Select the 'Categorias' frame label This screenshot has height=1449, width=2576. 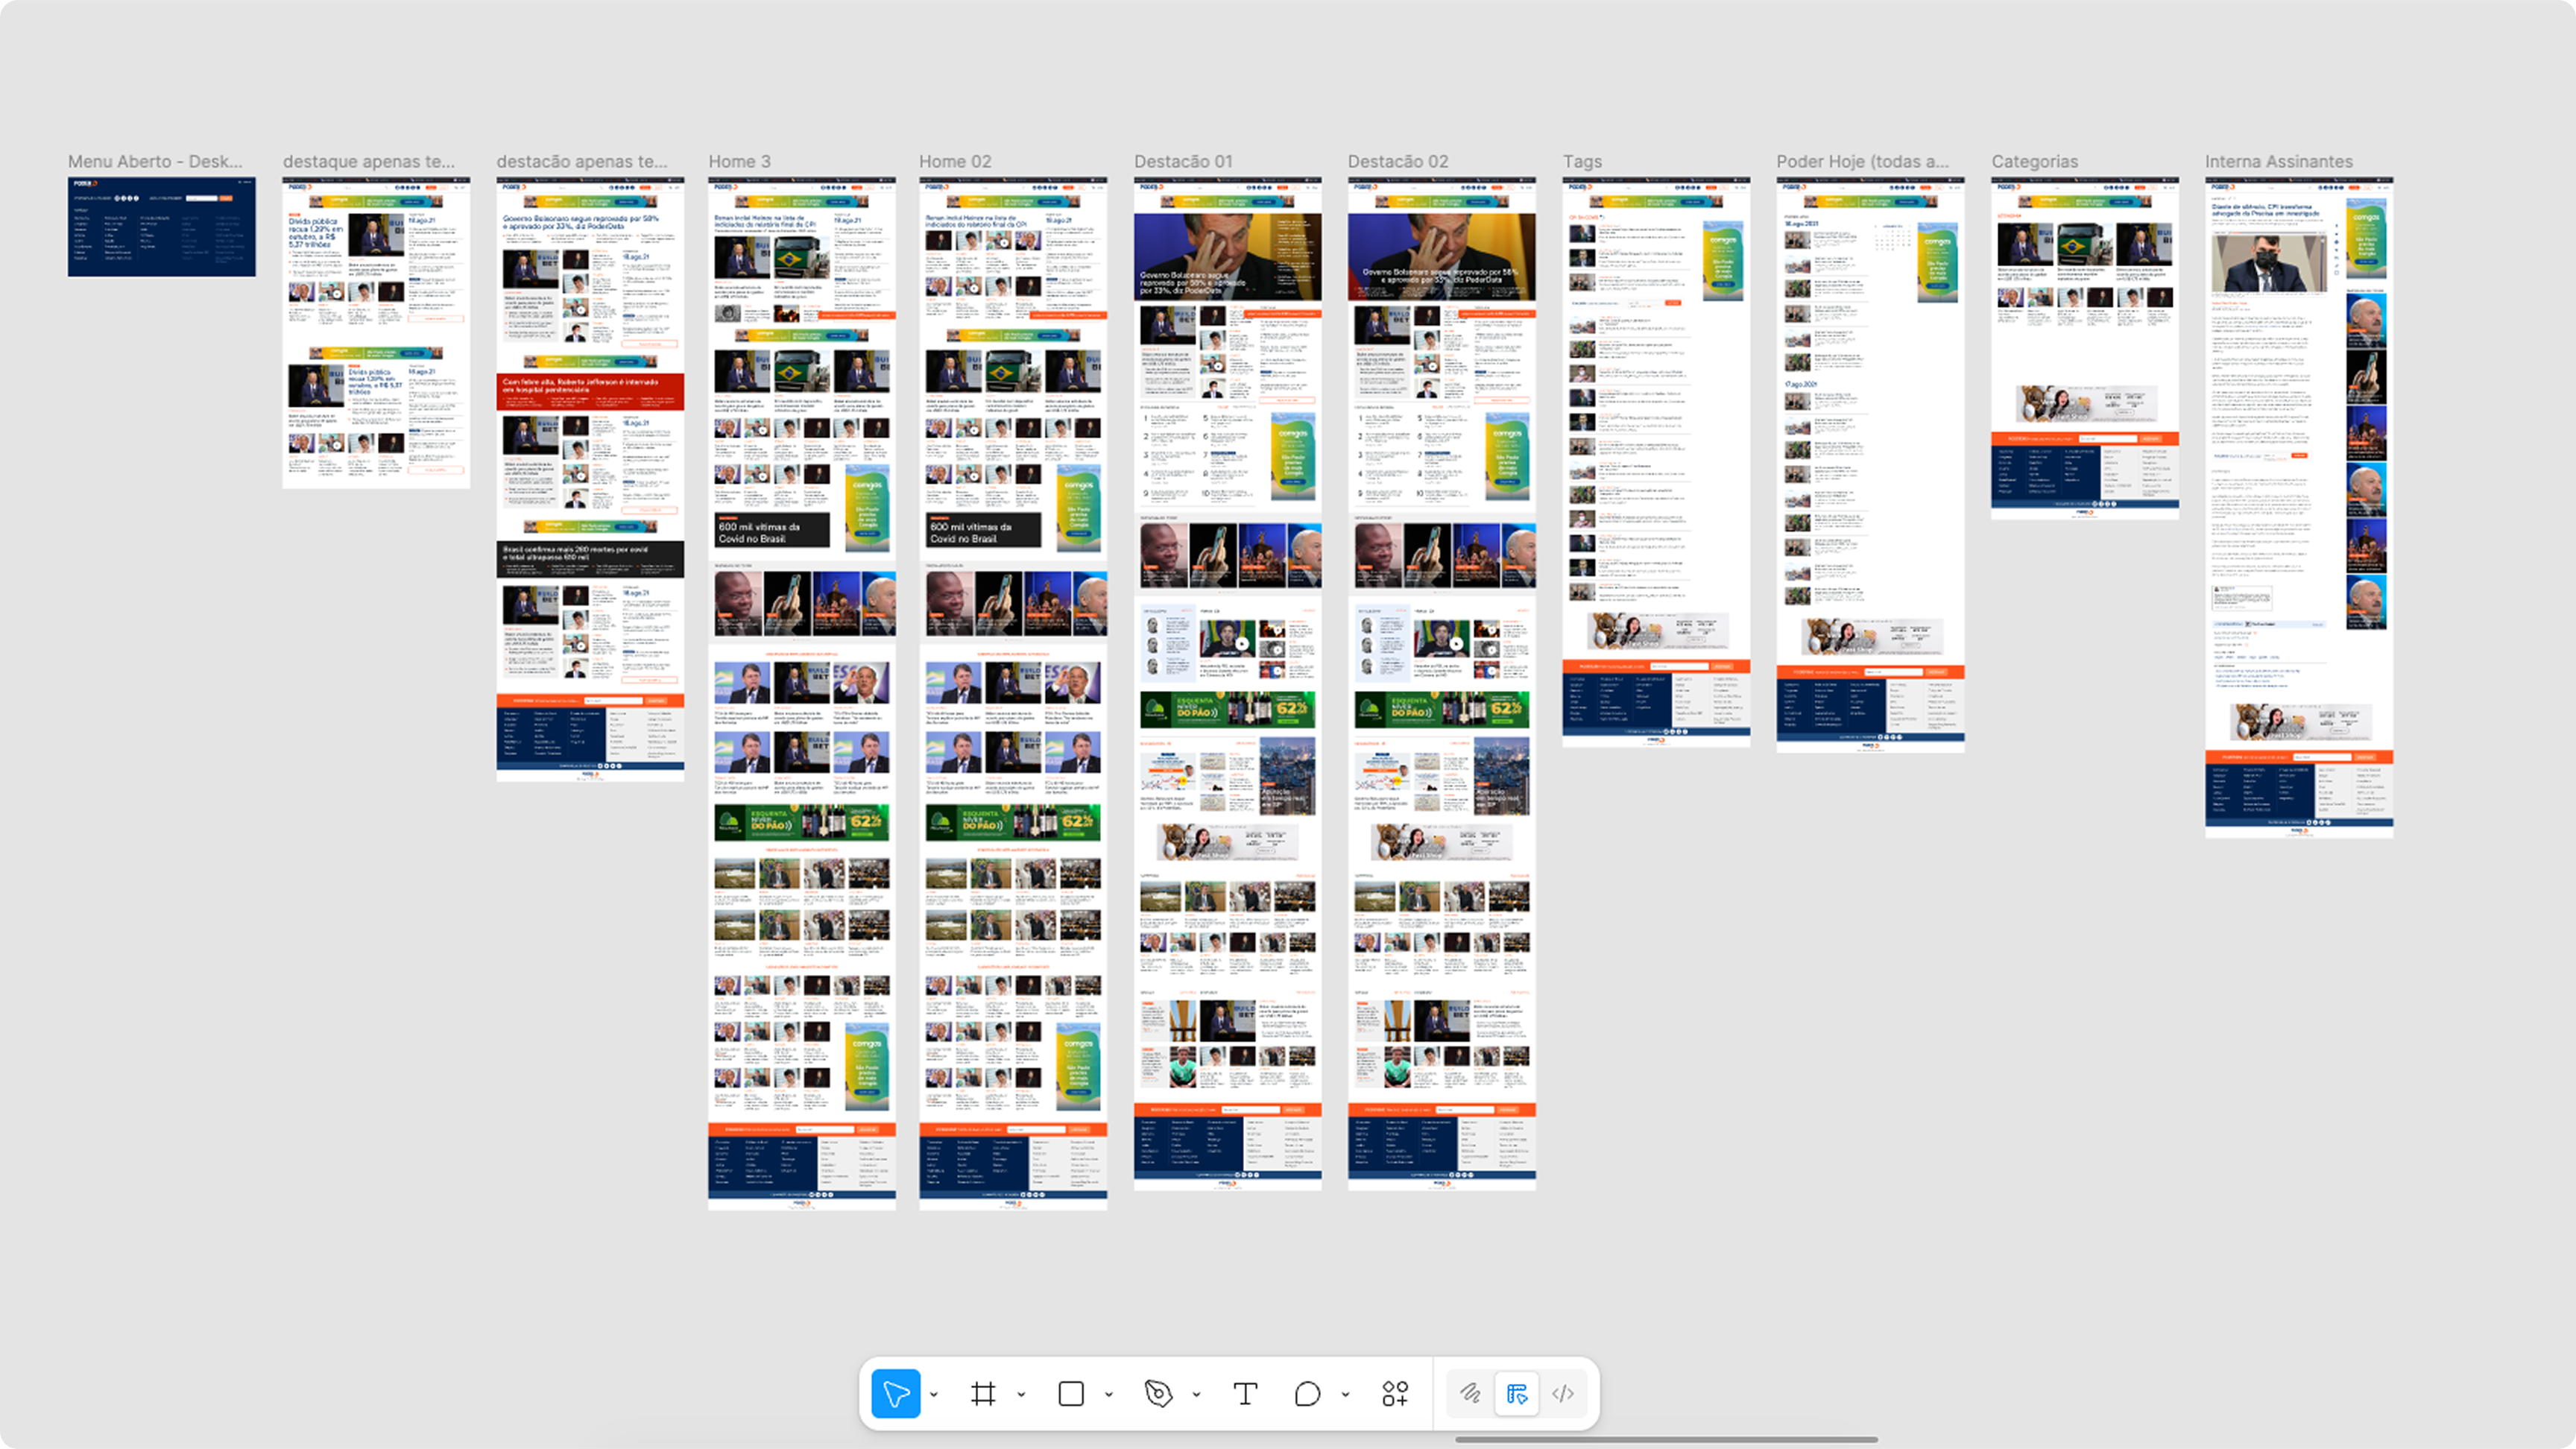pyautogui.click(x=2034, y=161)
